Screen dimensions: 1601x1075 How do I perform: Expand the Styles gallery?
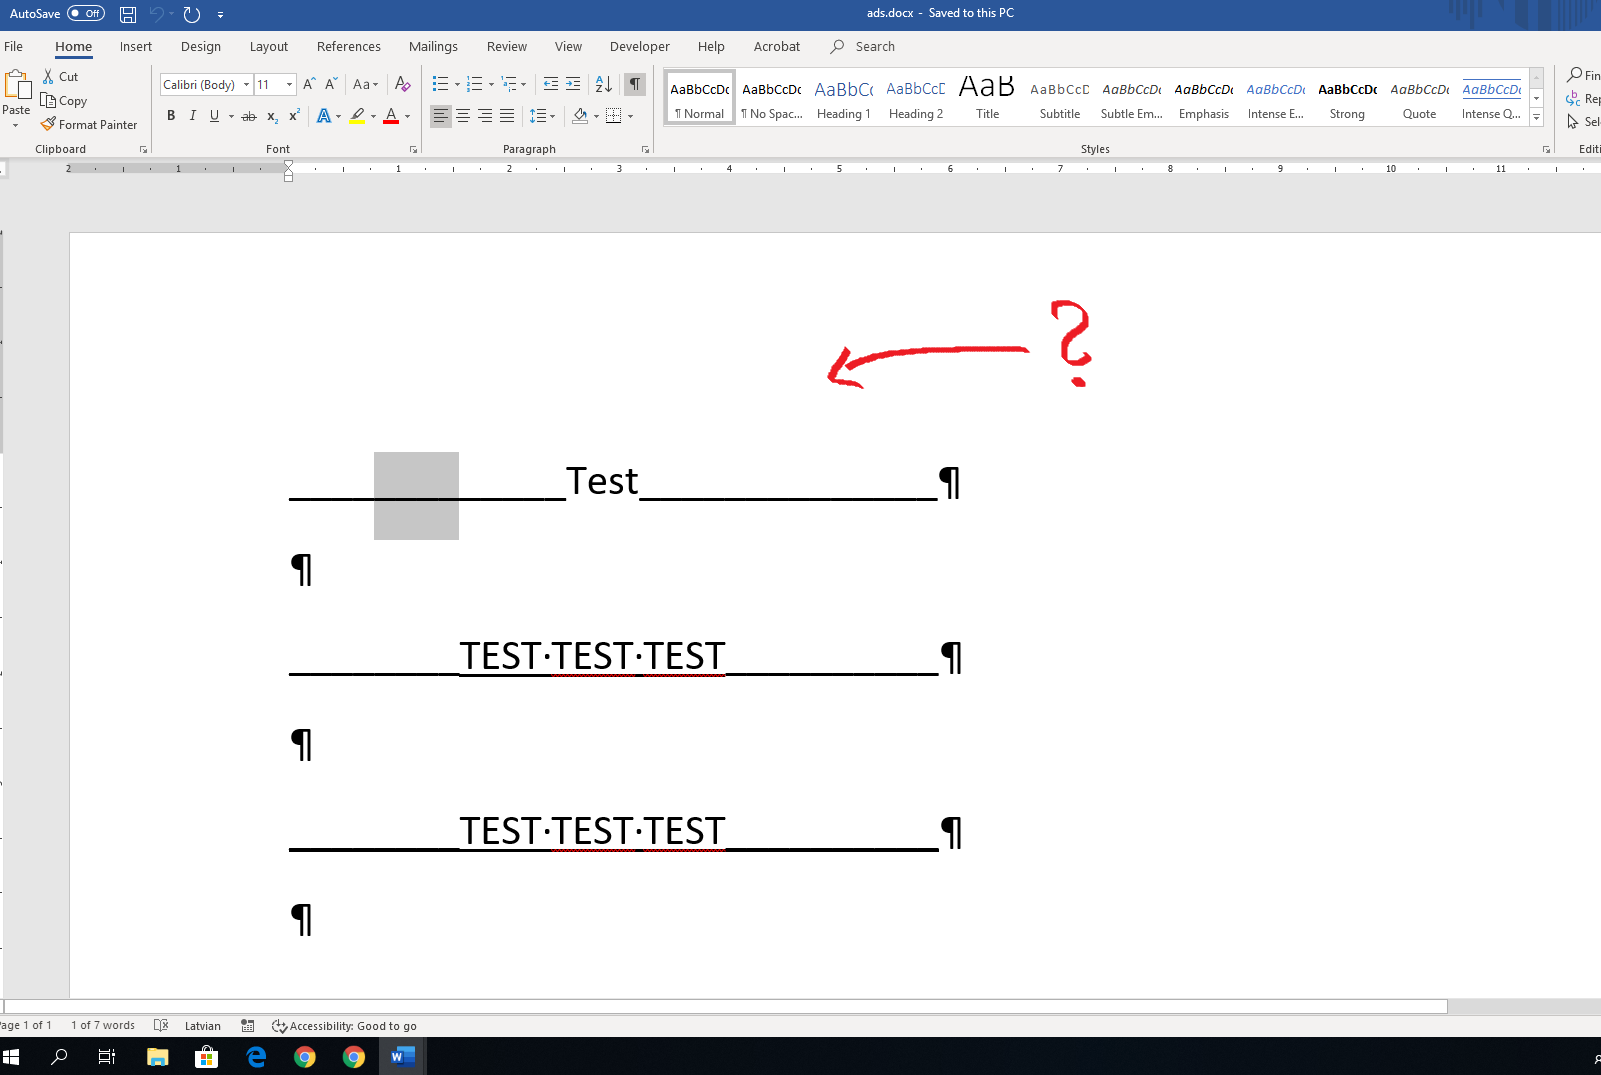point(1537,118)
